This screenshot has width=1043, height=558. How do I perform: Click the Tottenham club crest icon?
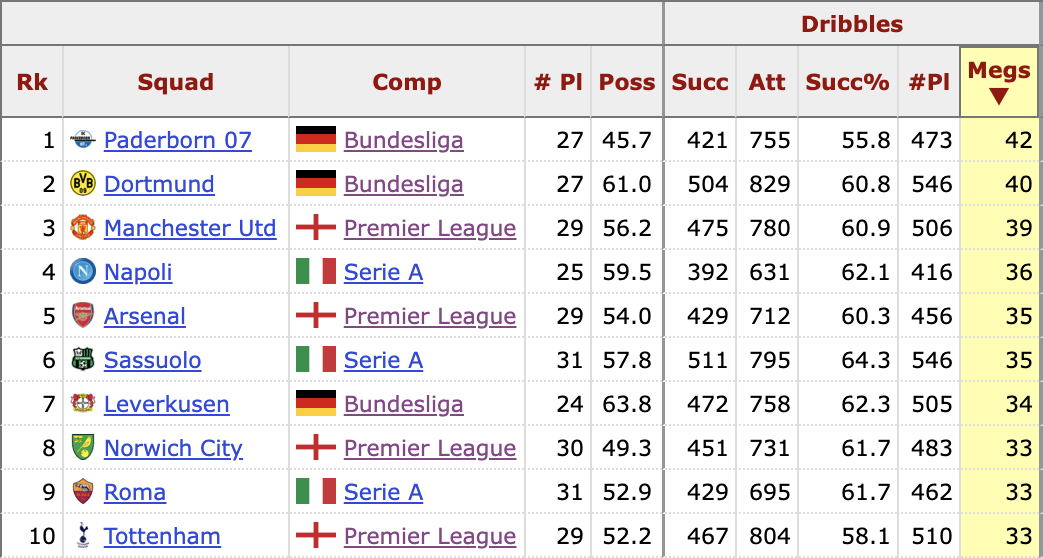[82, 536]
